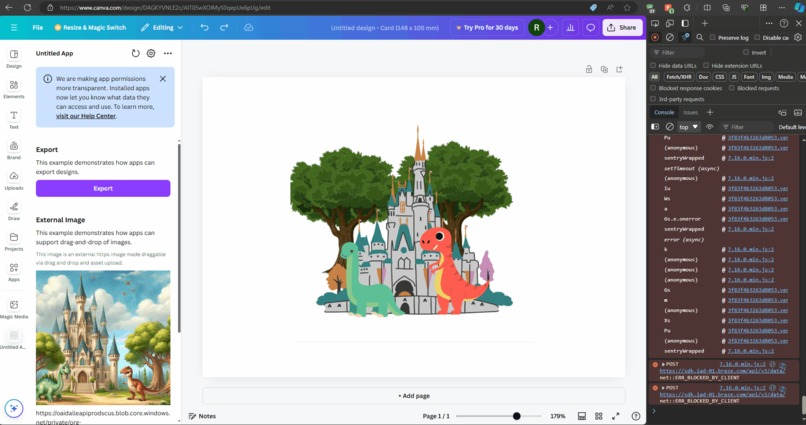Clear the network log
Screen dimensions: 806x425
pyautogui.click(x=670, y=37)
